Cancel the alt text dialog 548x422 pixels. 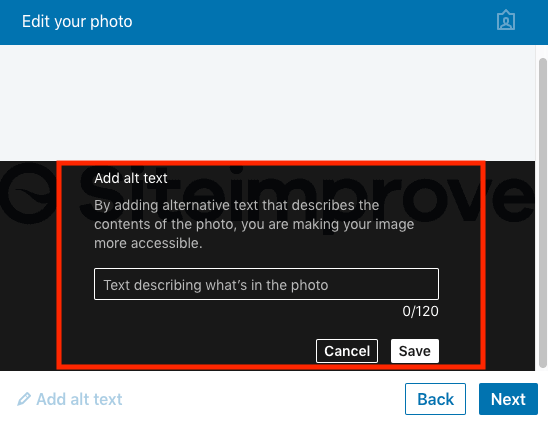click(347, 351)
